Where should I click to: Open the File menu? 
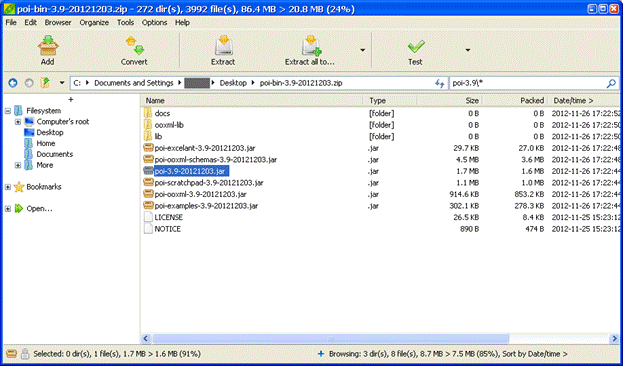(11, 23)
